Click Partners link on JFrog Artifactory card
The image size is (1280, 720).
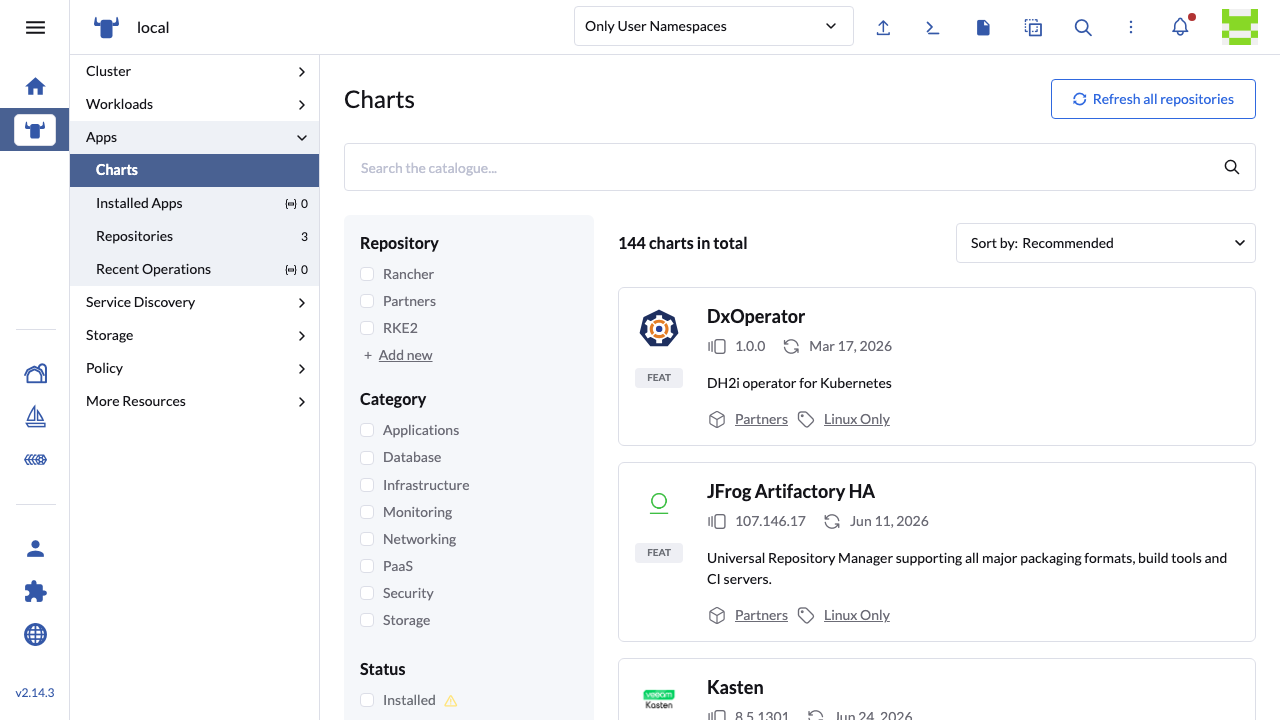coord(761,615)
